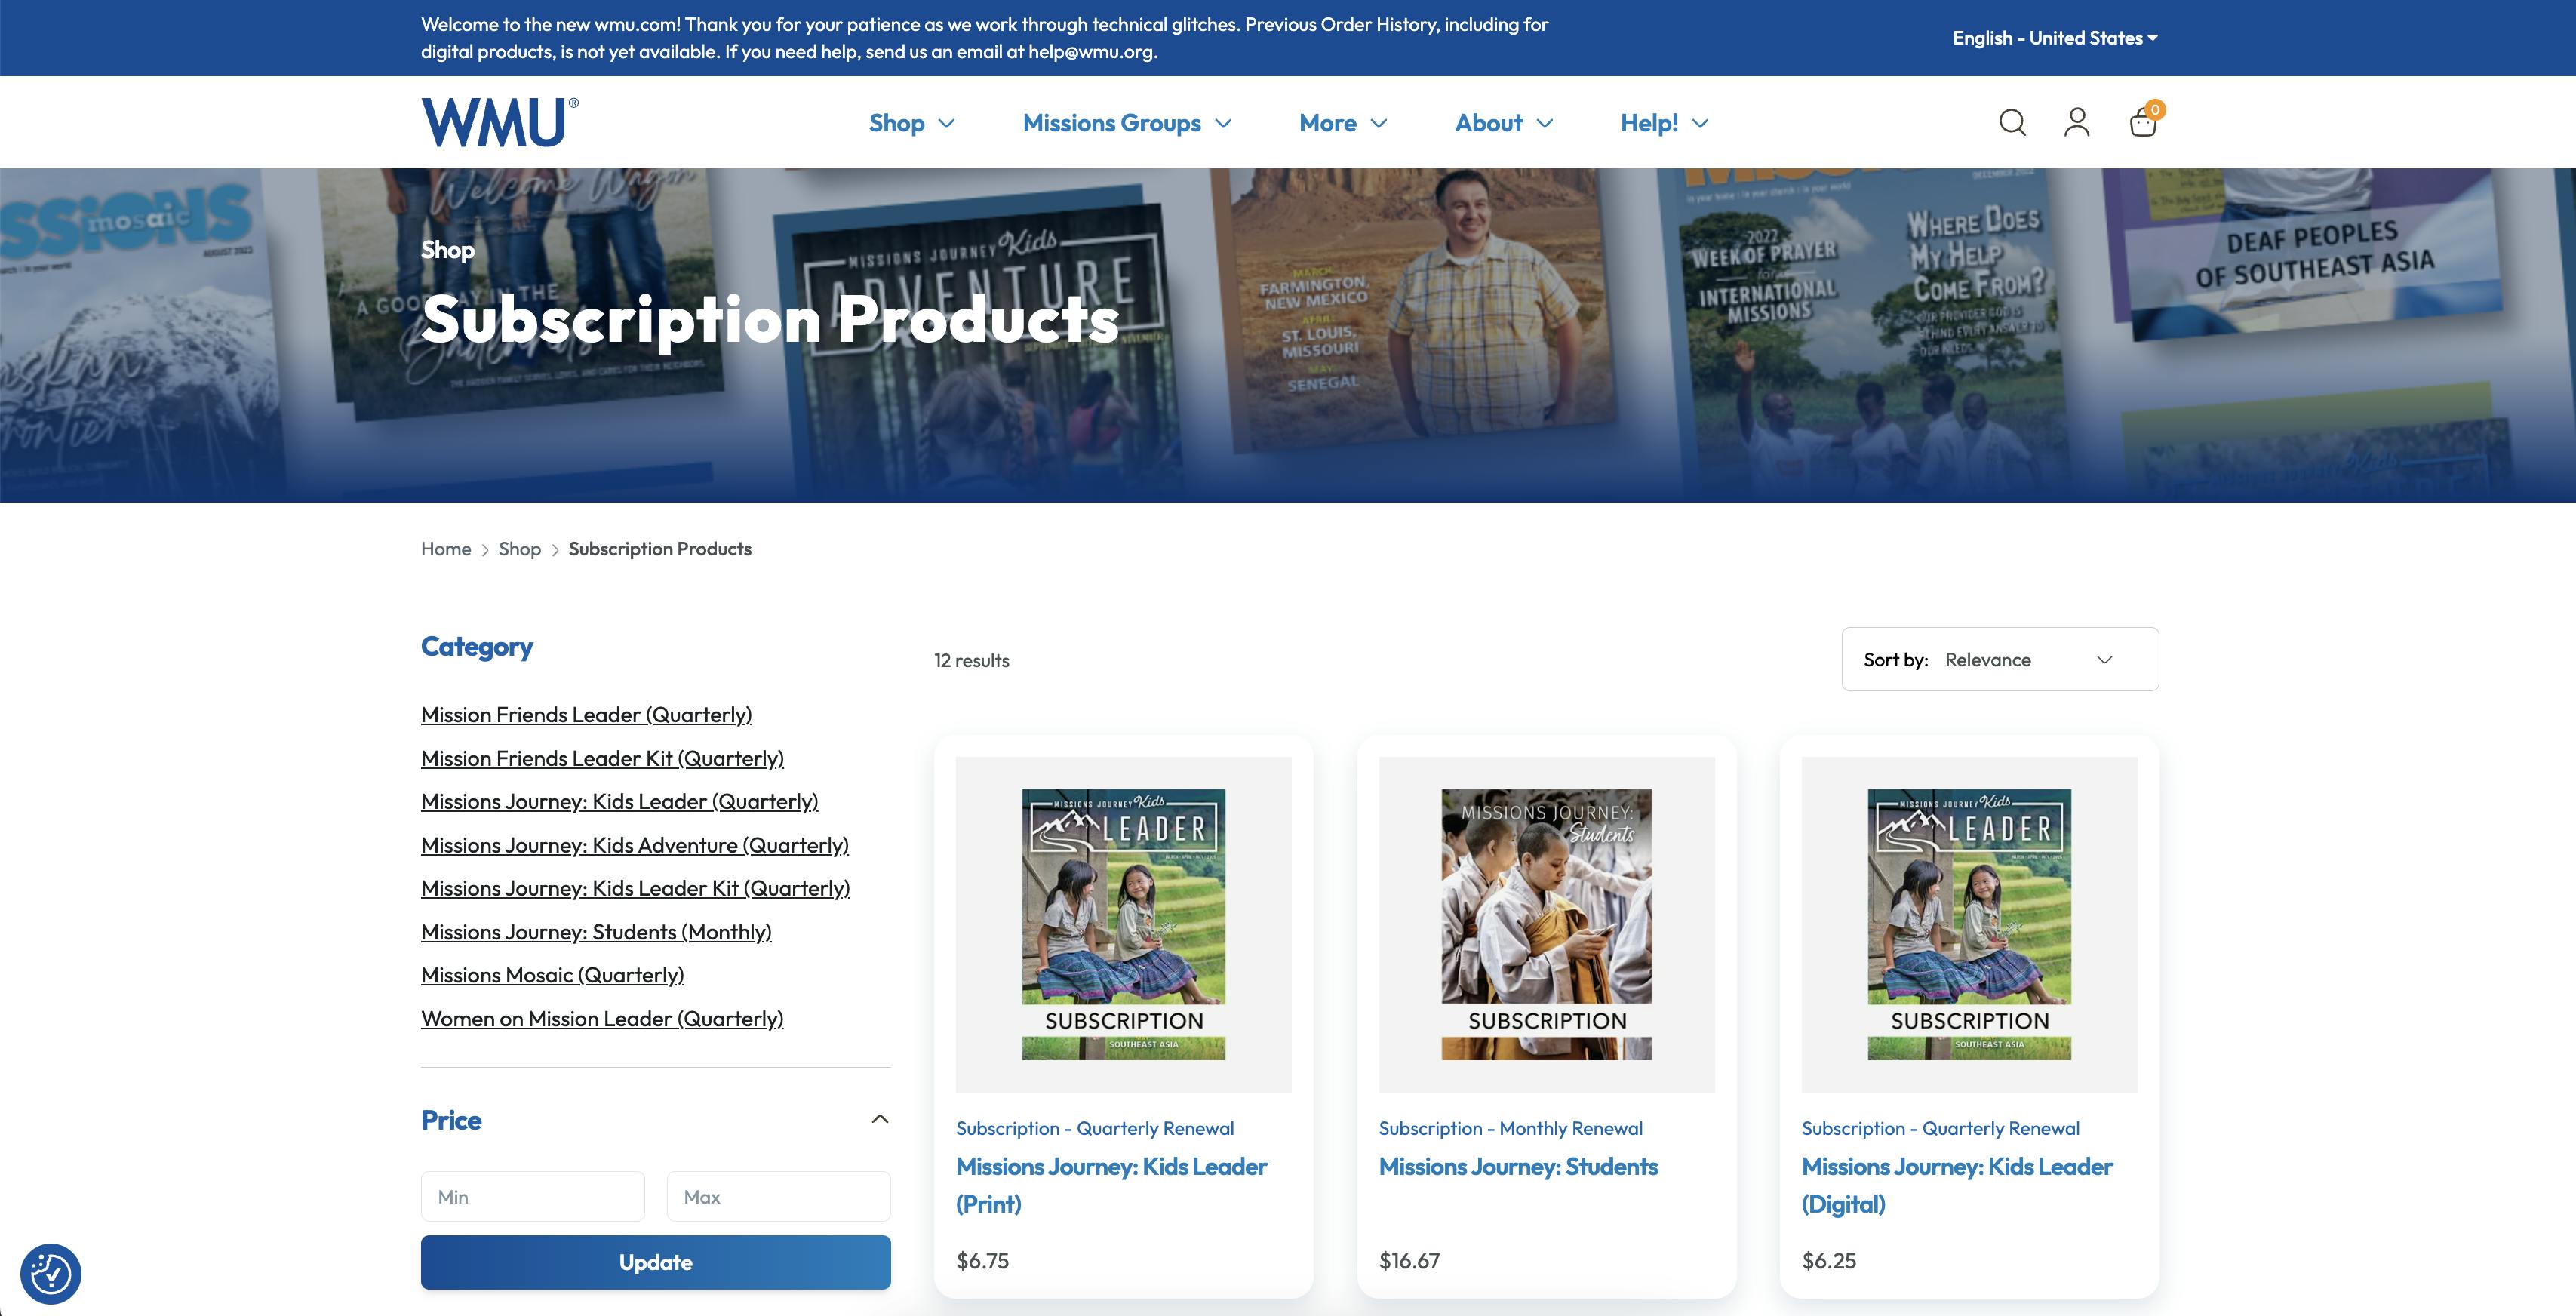Select Mission Friends Leader Kit (Quarterly) category

[x=602, y=758]
